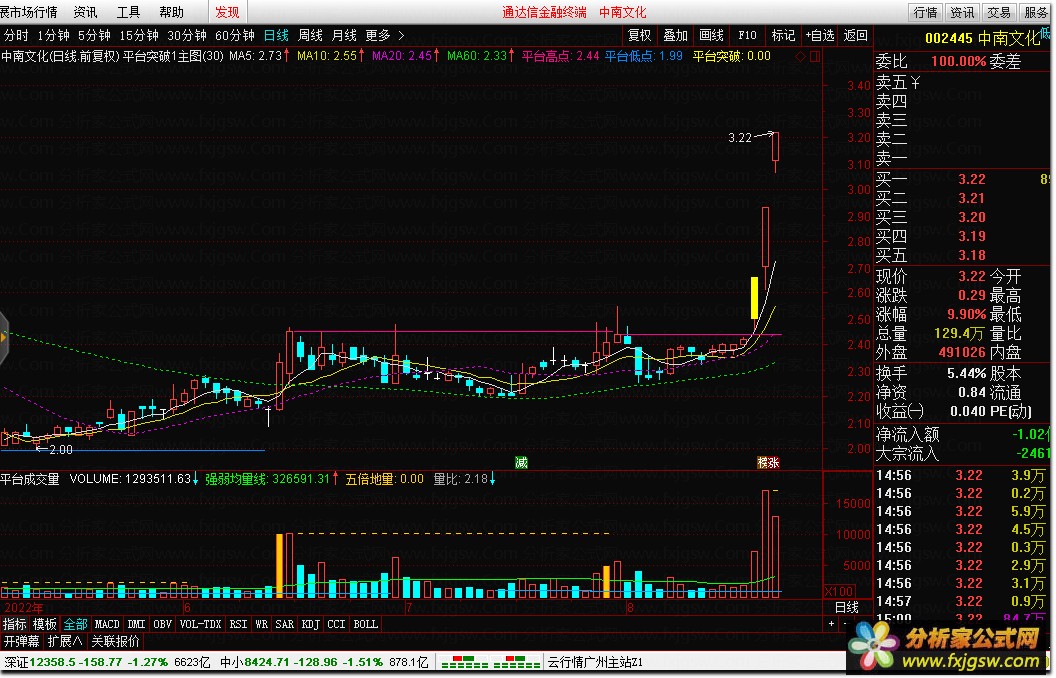Screen dimensions: 1056x678
Task: Click the green 减 marker on the chart
Action: point(521,463)
